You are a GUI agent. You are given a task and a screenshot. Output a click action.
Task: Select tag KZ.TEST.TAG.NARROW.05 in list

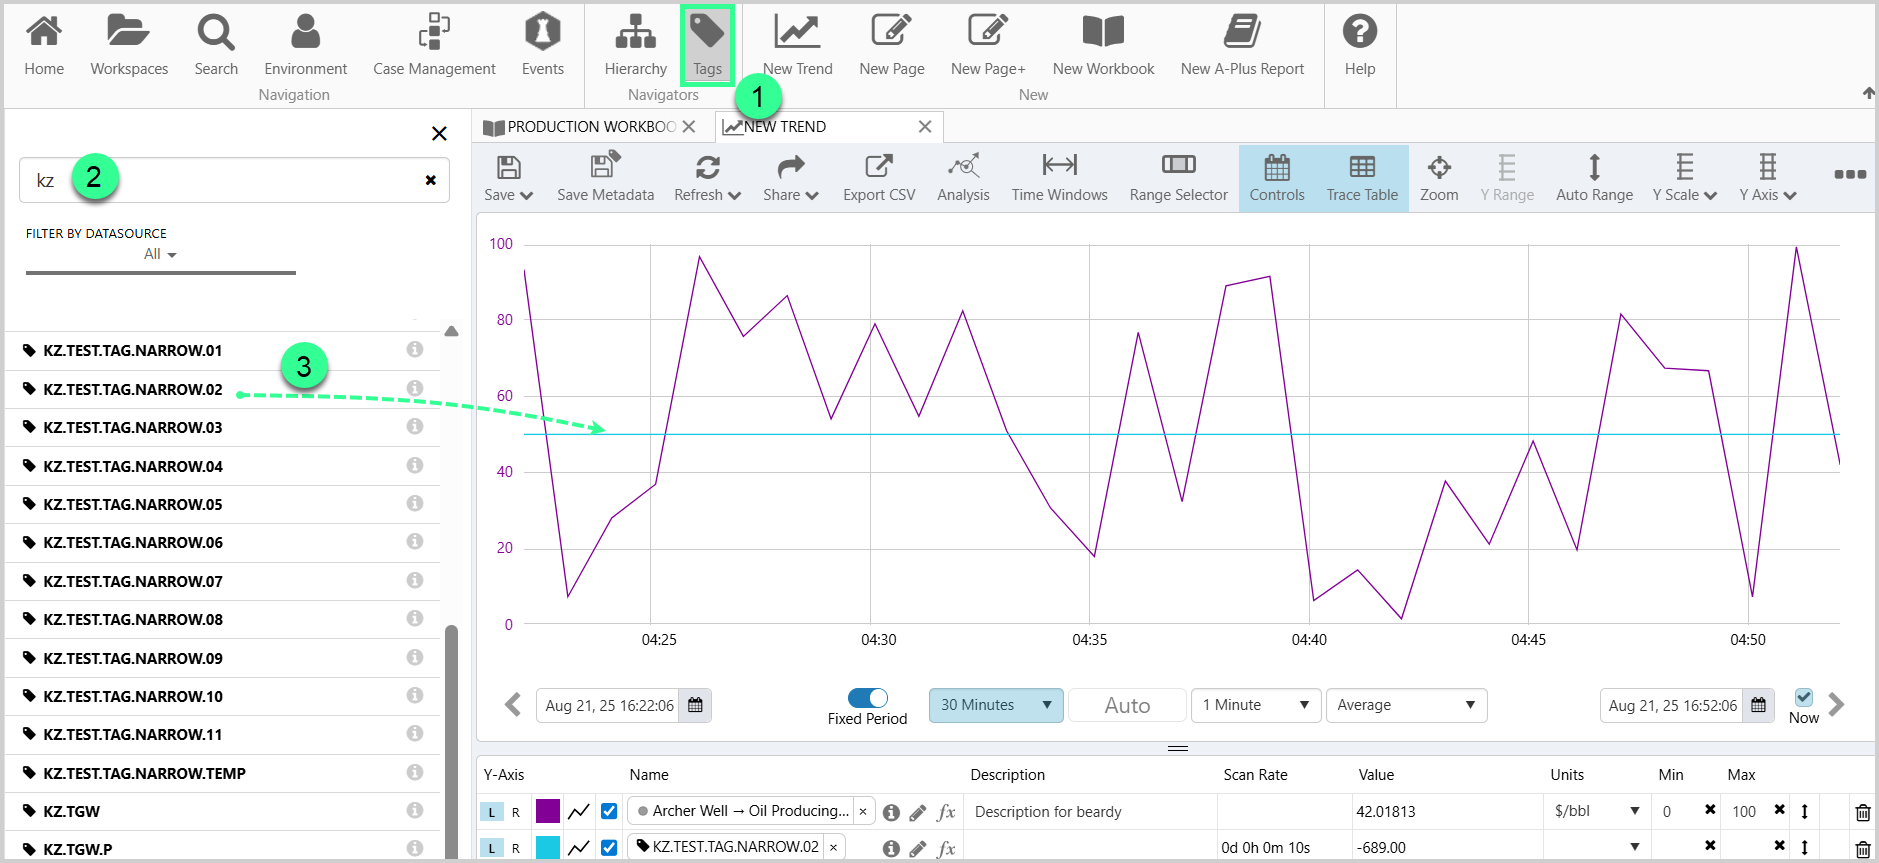pyautogui.click(x=133, y=505)
